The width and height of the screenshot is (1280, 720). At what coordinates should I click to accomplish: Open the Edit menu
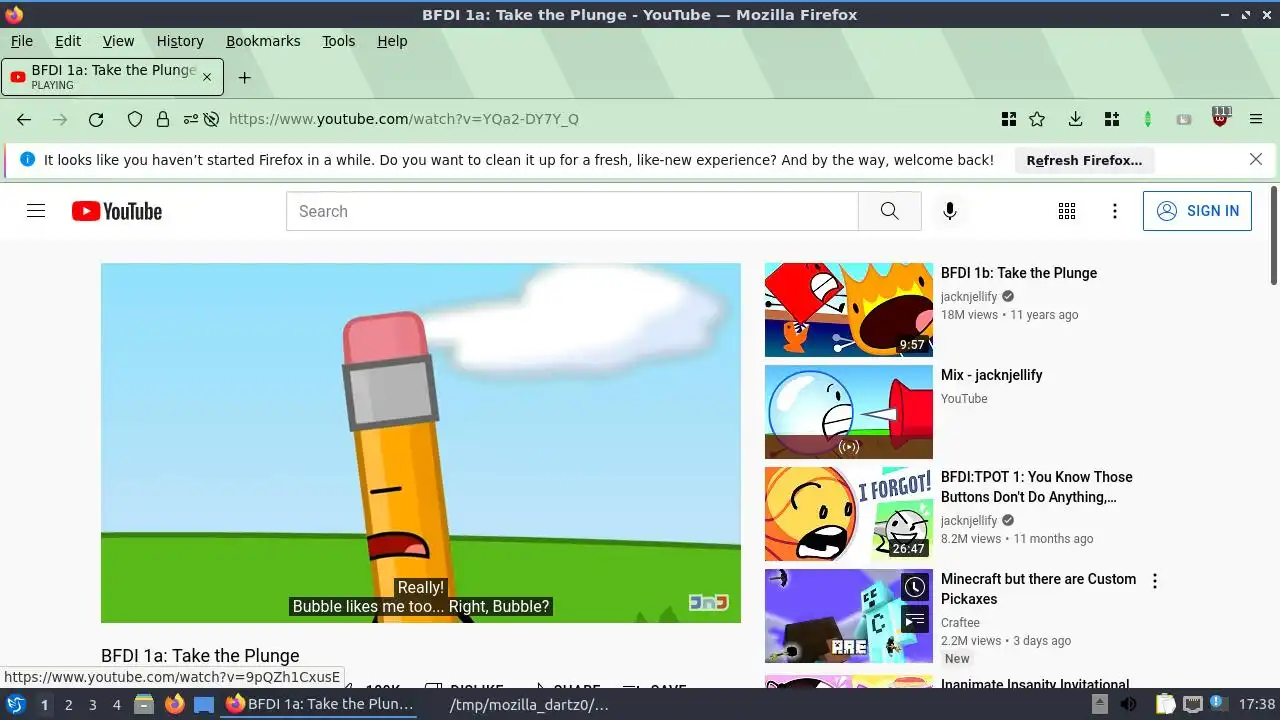pos(68,41)
